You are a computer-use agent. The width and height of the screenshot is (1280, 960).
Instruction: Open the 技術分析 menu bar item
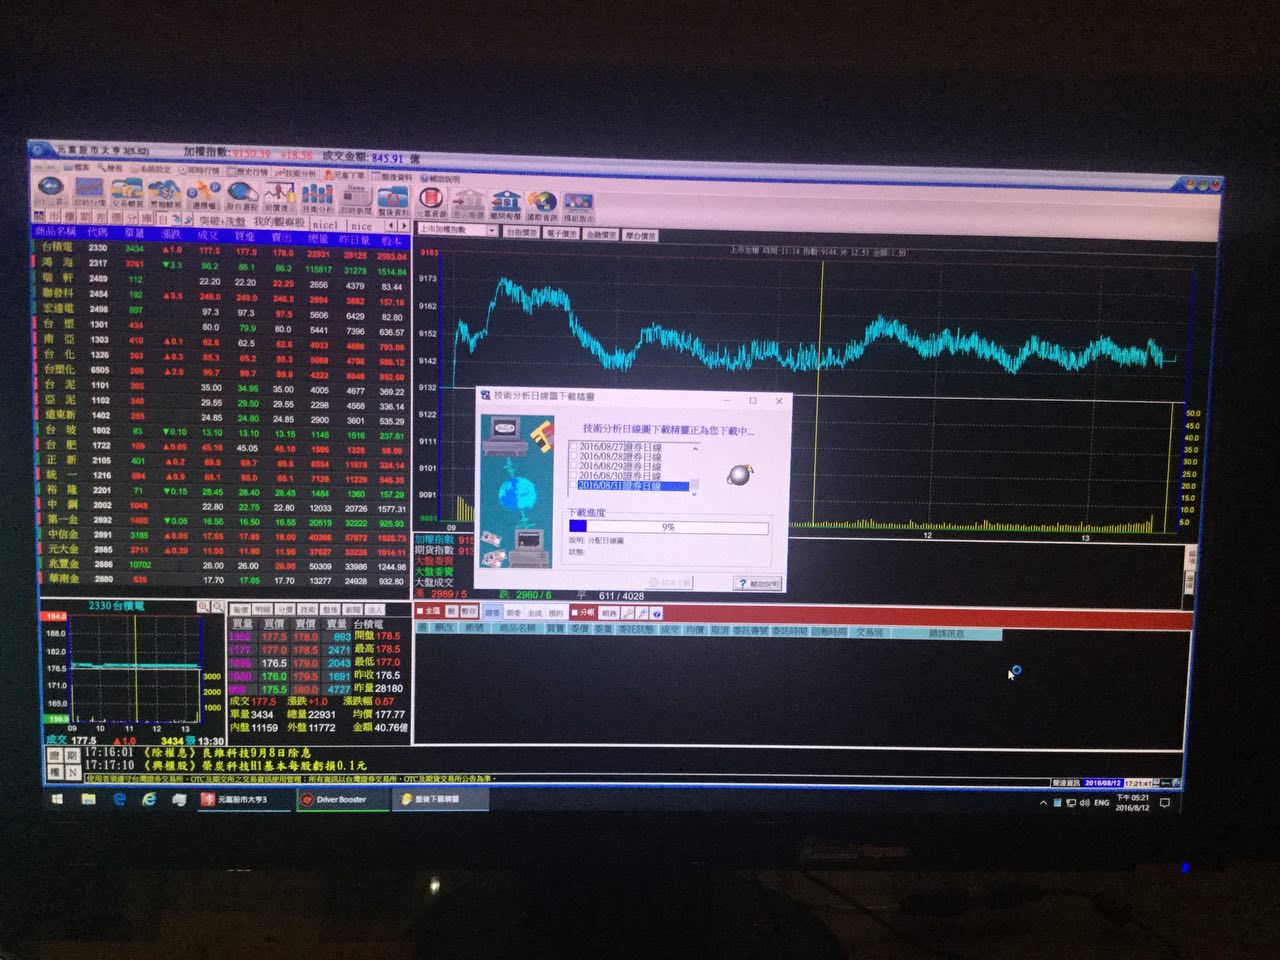(x=296, y=173)
